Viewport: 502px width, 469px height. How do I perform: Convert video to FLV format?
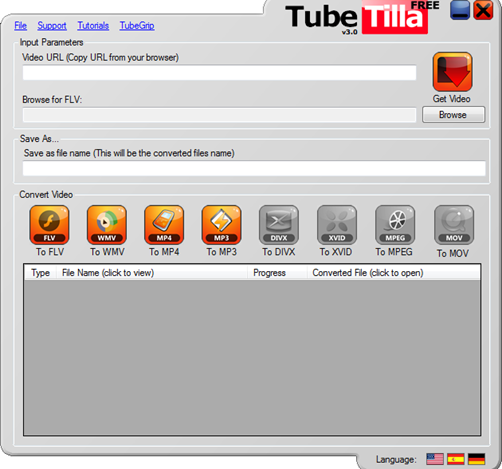(x=49, y=225)
